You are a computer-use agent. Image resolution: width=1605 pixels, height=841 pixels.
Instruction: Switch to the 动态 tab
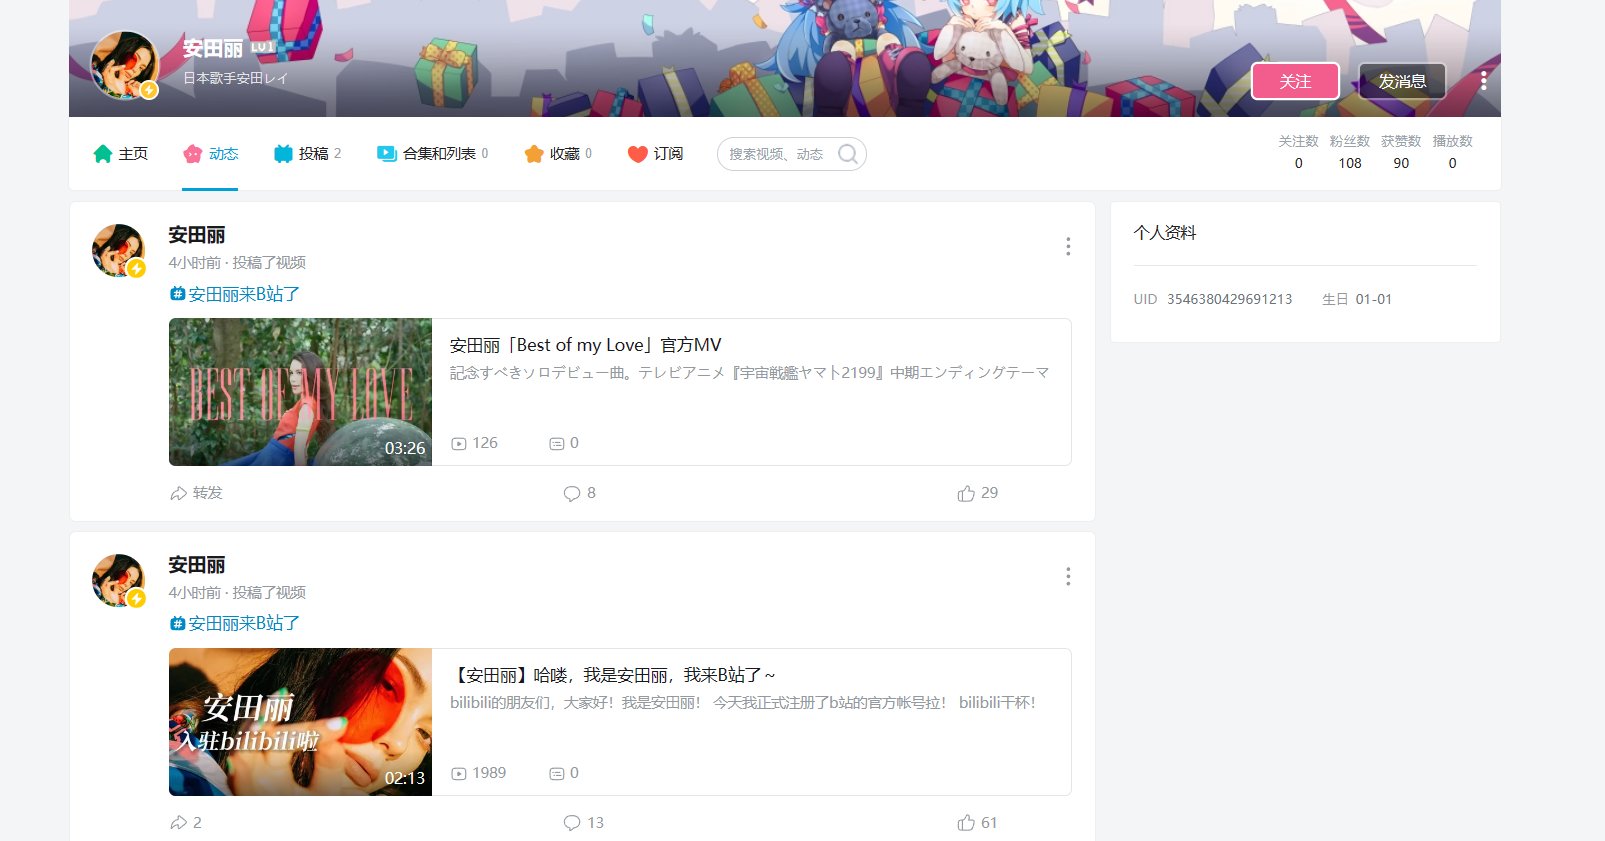coord(210,154)
